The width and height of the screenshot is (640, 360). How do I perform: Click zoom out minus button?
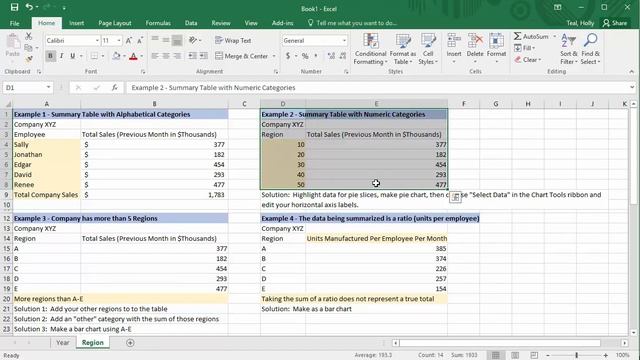point(548,356)
